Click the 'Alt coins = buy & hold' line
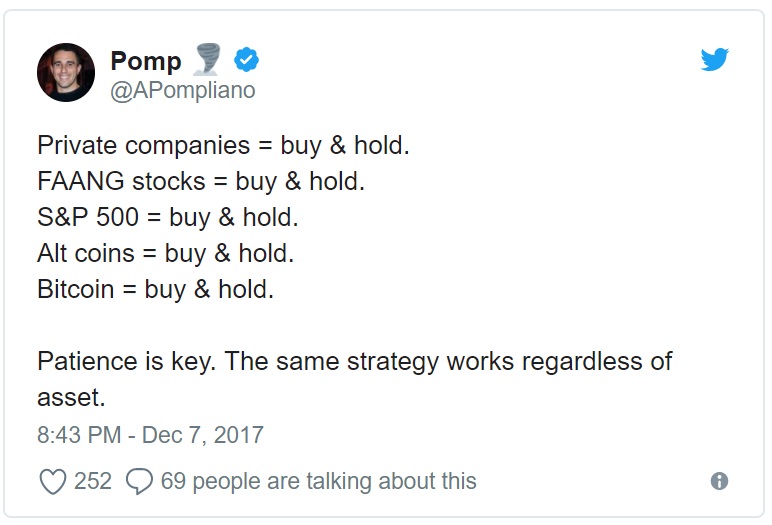The image size is (772, 525). (165, 254)
